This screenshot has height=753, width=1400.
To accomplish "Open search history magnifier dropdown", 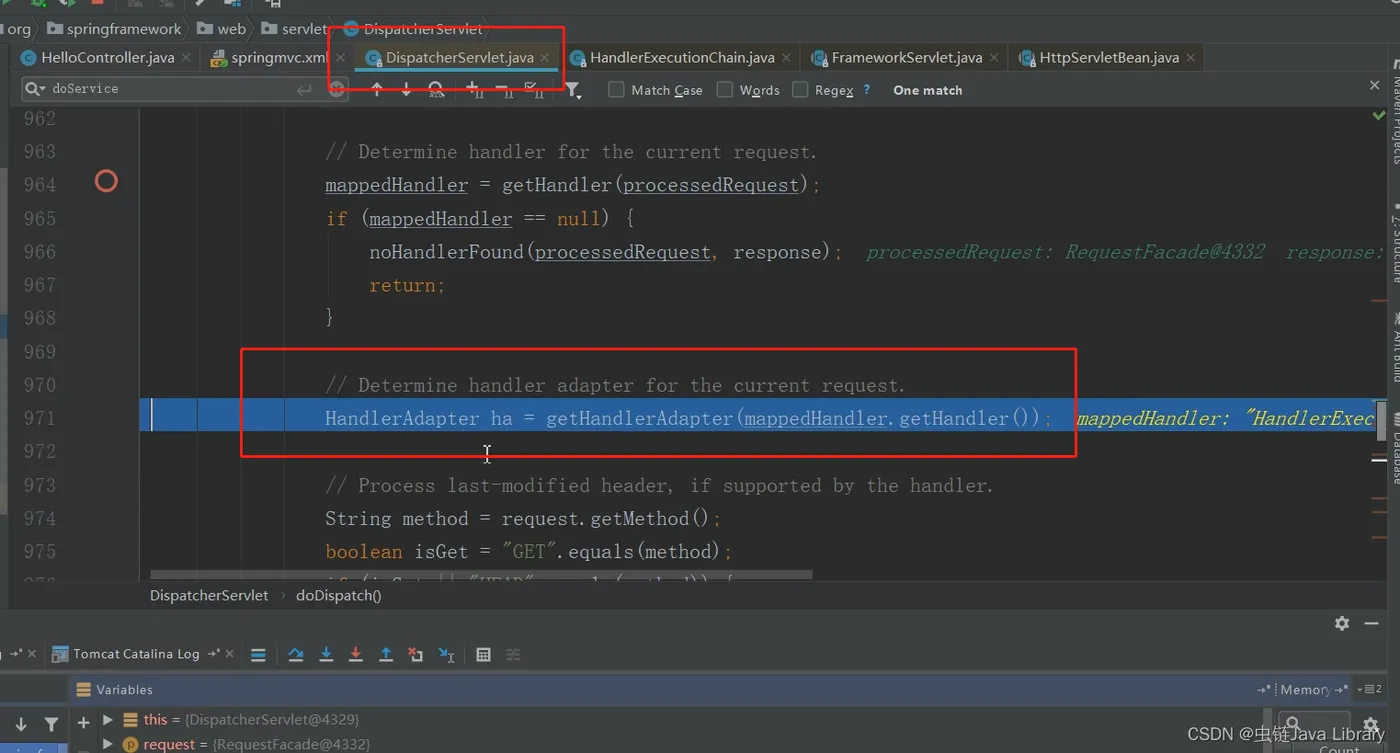I will click(35, 89).
